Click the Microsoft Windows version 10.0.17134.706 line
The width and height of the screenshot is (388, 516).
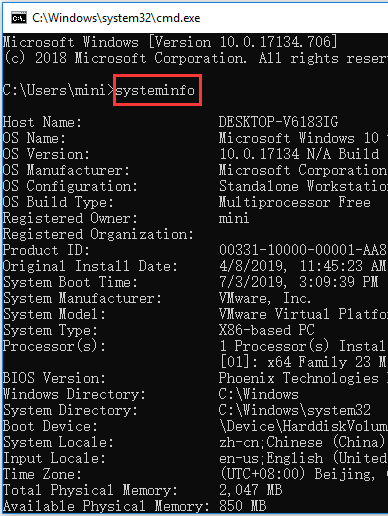click(170, 42)
